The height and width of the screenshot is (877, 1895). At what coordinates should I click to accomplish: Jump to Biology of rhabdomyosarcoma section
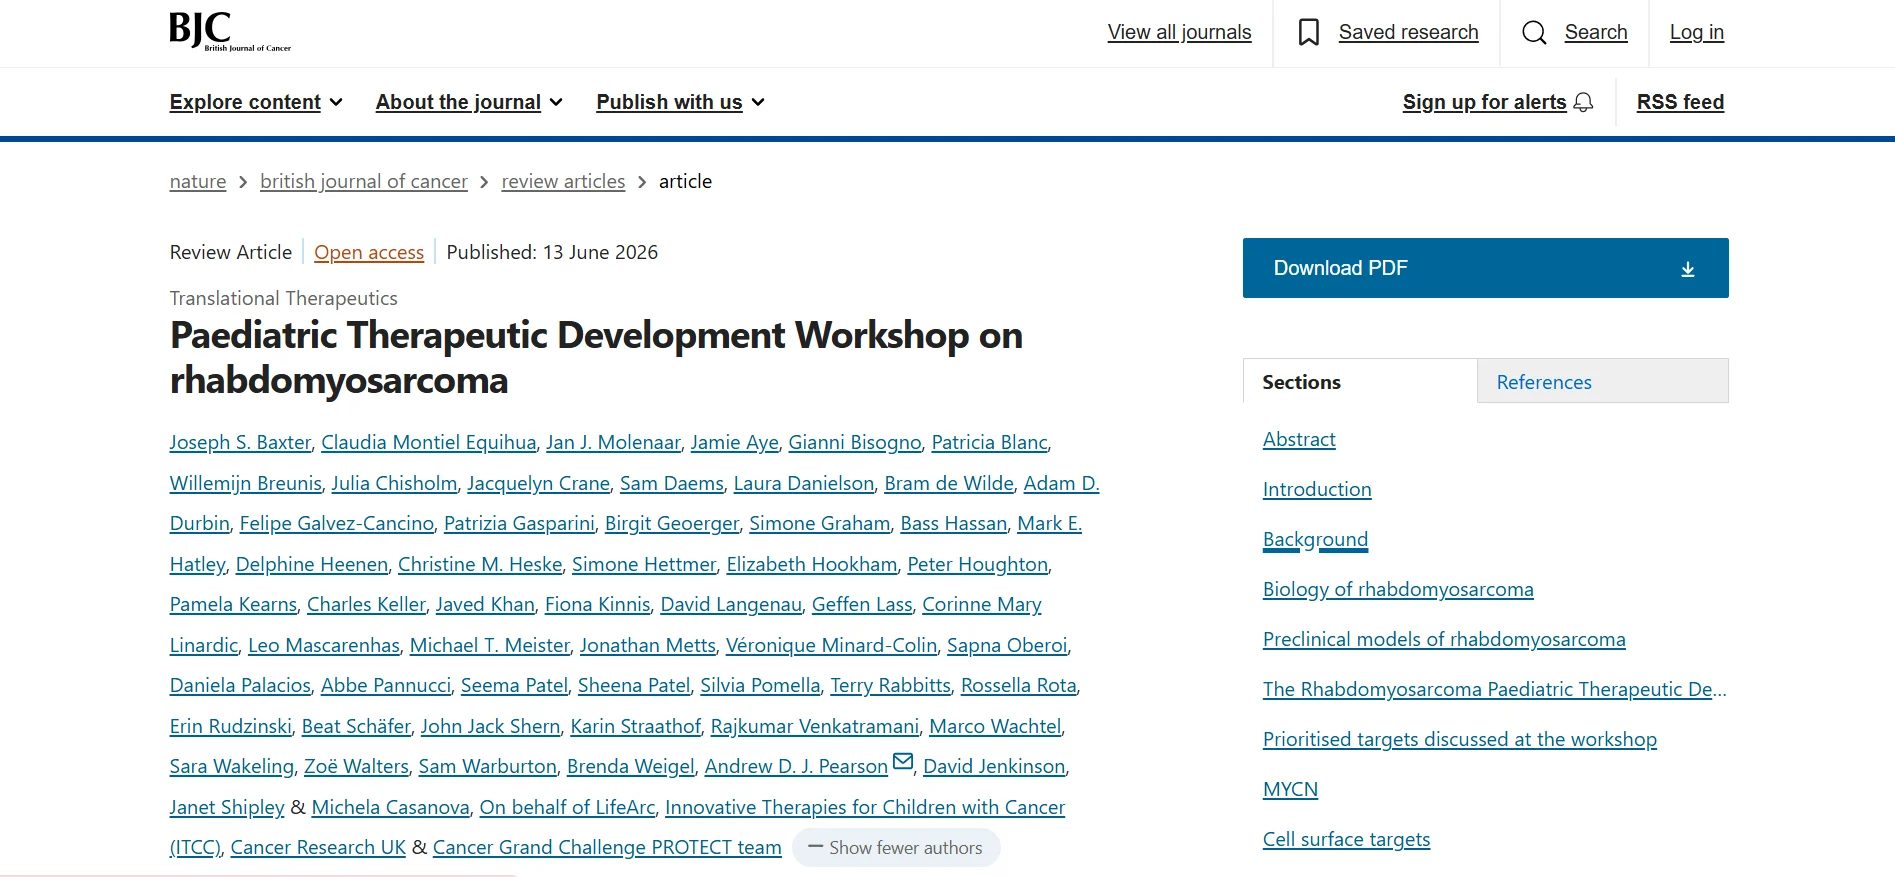[x=1398, y=589]
